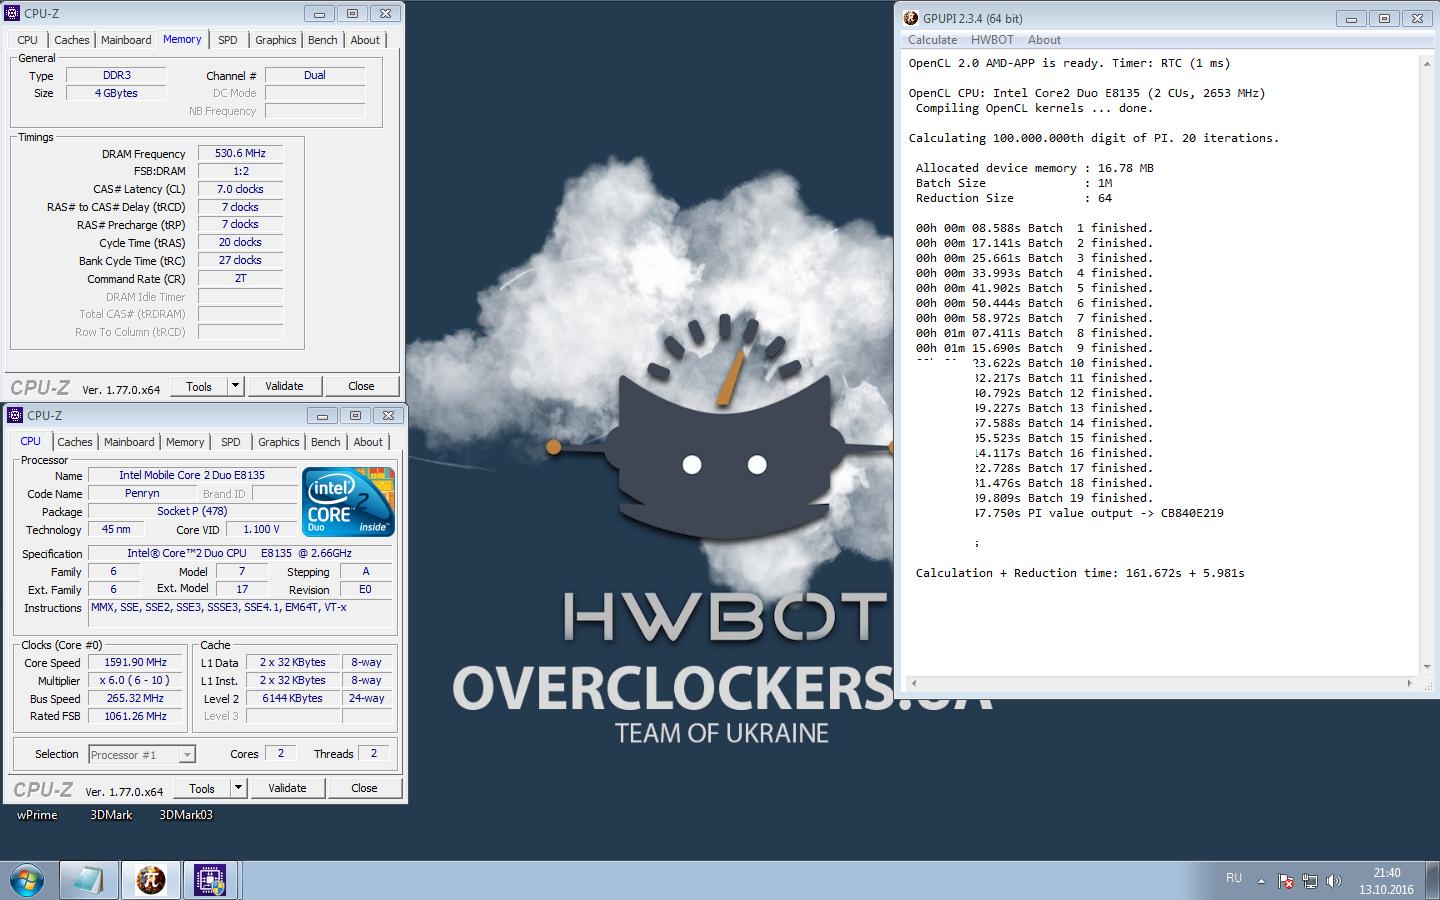Open the Windows Start menu orb
Viewport: 1440px width, 900px height.
point(25,881)
